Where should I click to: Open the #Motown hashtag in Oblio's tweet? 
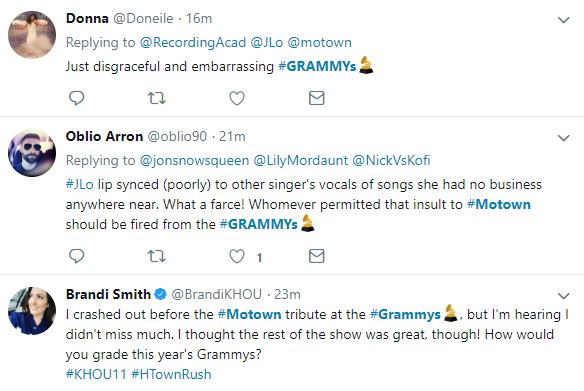pos(499,204)
